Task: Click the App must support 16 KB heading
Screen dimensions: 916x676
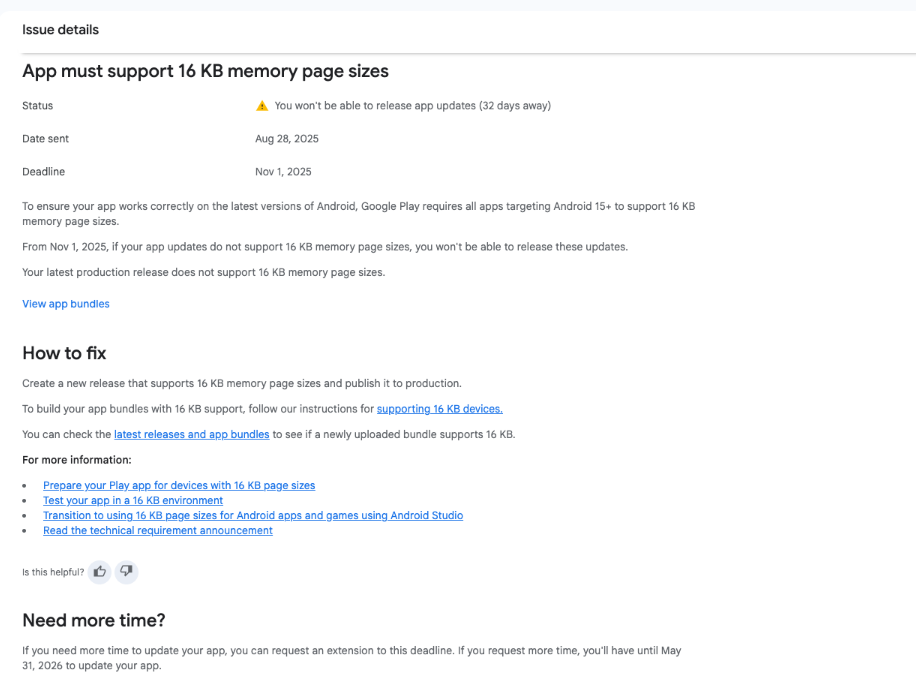Action: click(205, 71)
